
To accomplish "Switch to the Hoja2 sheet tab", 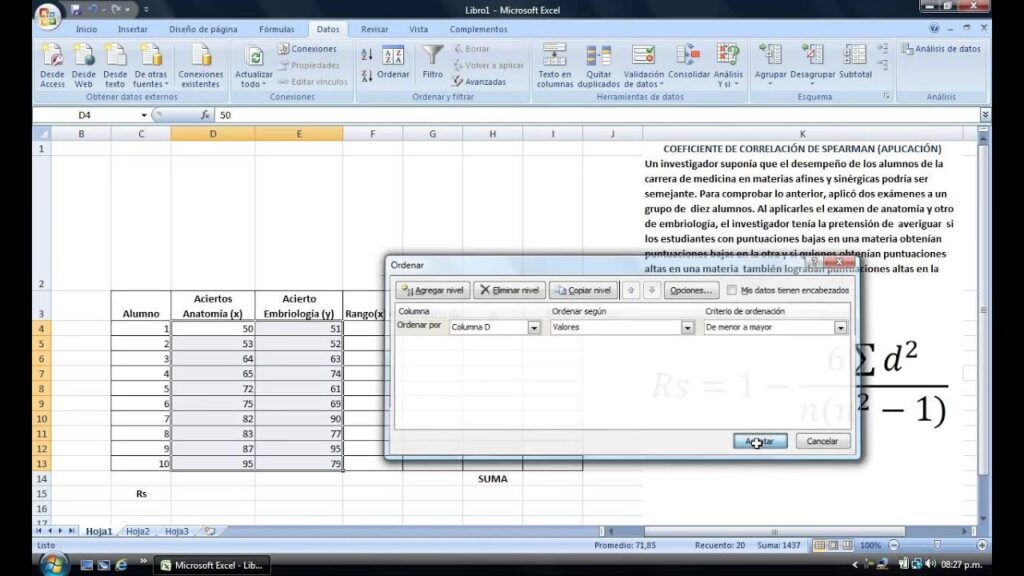I will click(x=138, y=531).
